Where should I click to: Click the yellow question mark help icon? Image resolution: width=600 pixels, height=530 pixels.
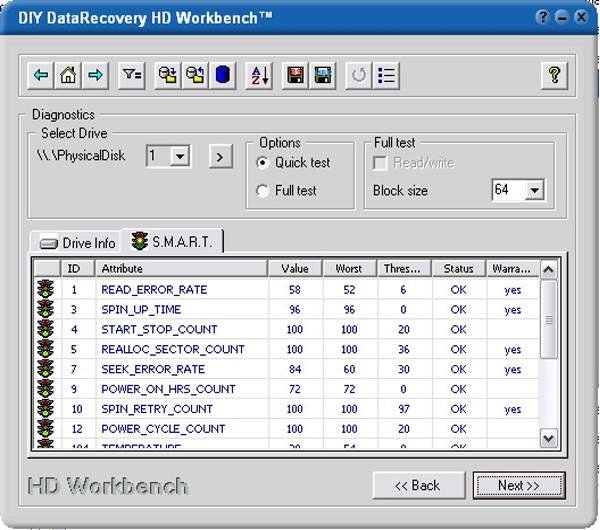pyautogui.click(x=554, y=75)
